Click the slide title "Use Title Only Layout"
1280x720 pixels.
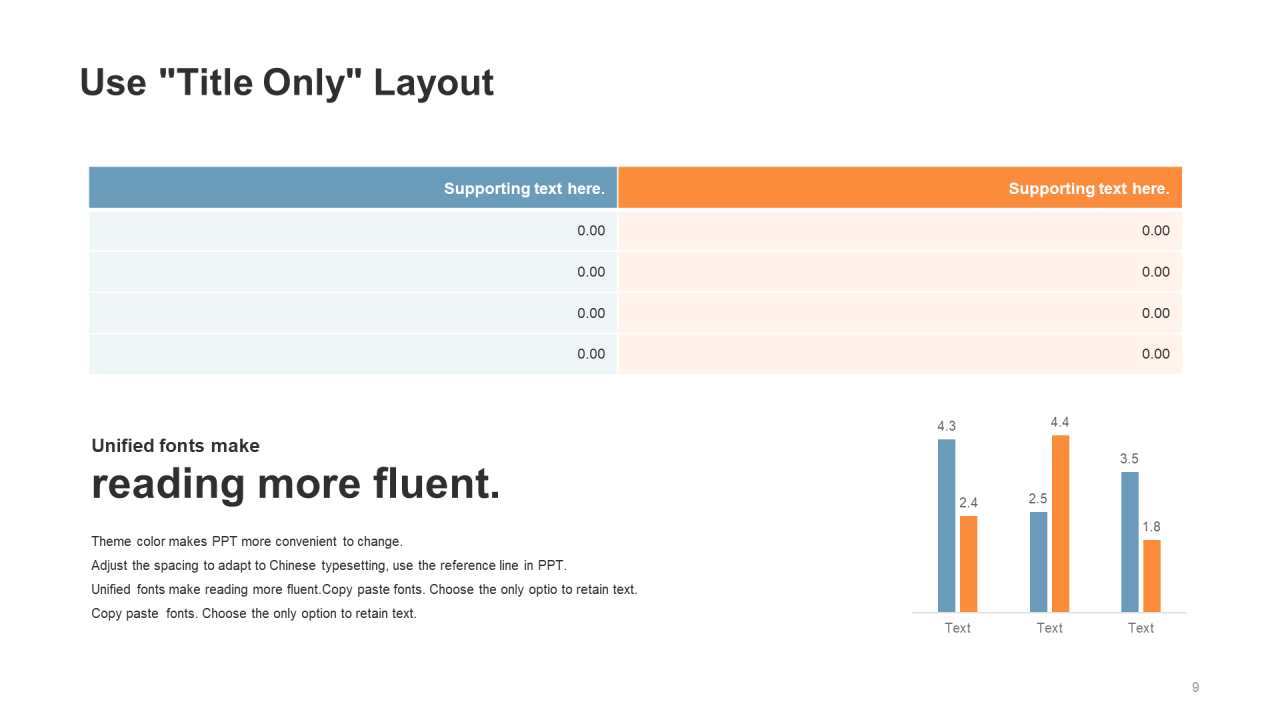[286, 83]
